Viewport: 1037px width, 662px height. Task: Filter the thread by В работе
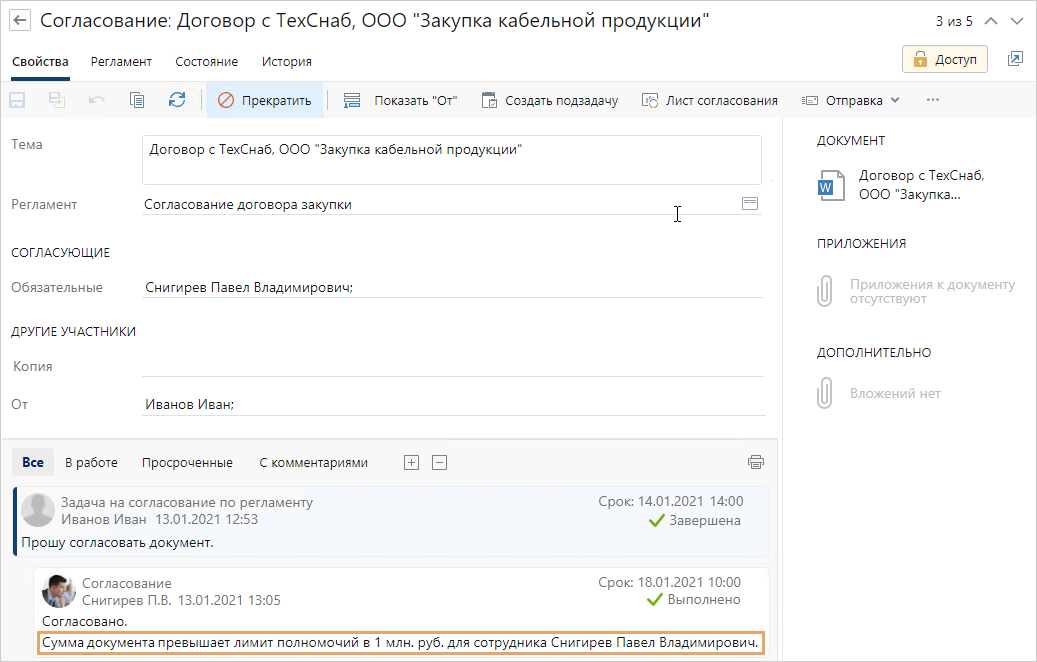(91, 462)
